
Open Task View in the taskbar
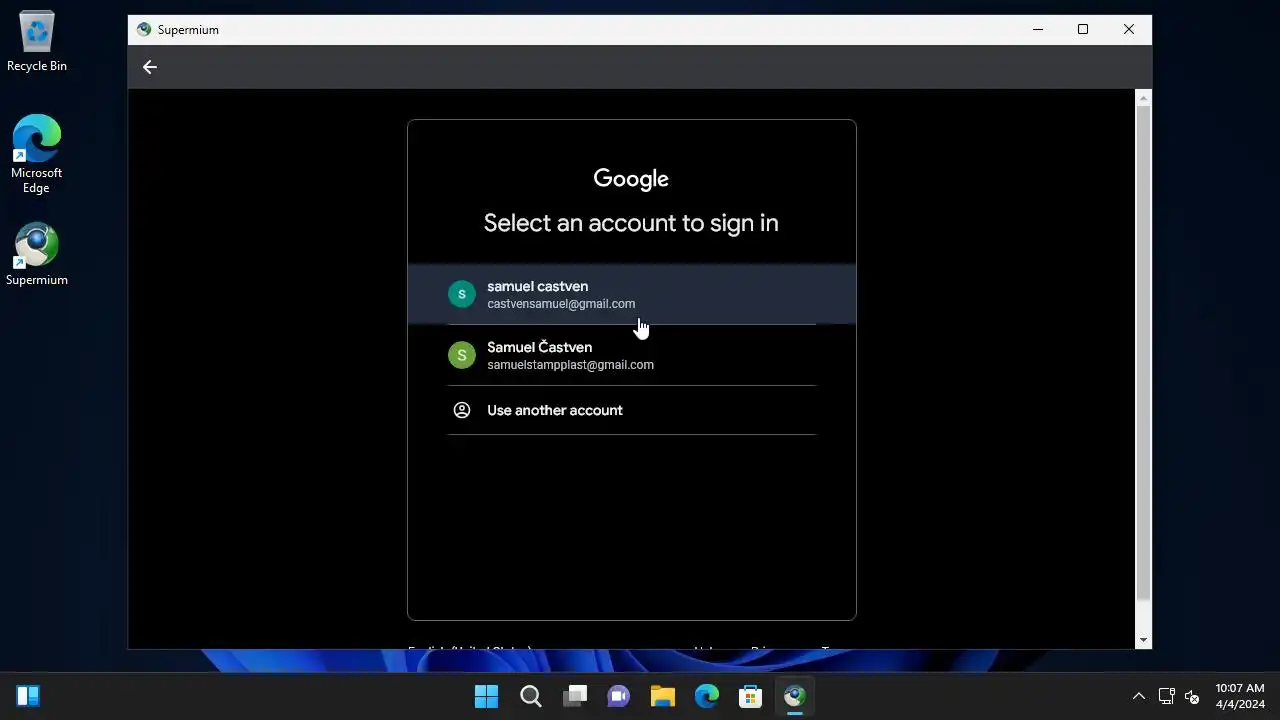[x=575, y=696]
